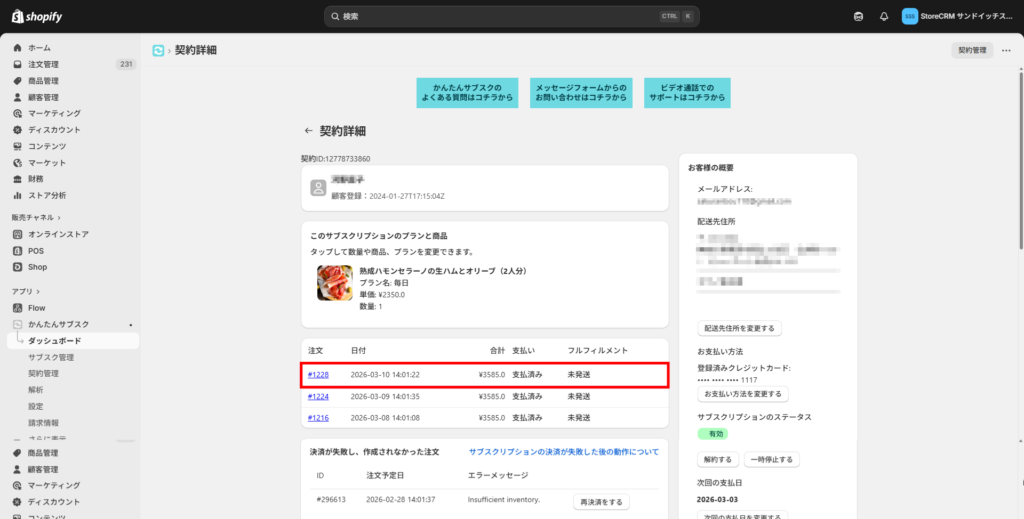Click the Shopify logo in top bar
Viewport: 1024px width, 519px height.
tap(40, 16)
